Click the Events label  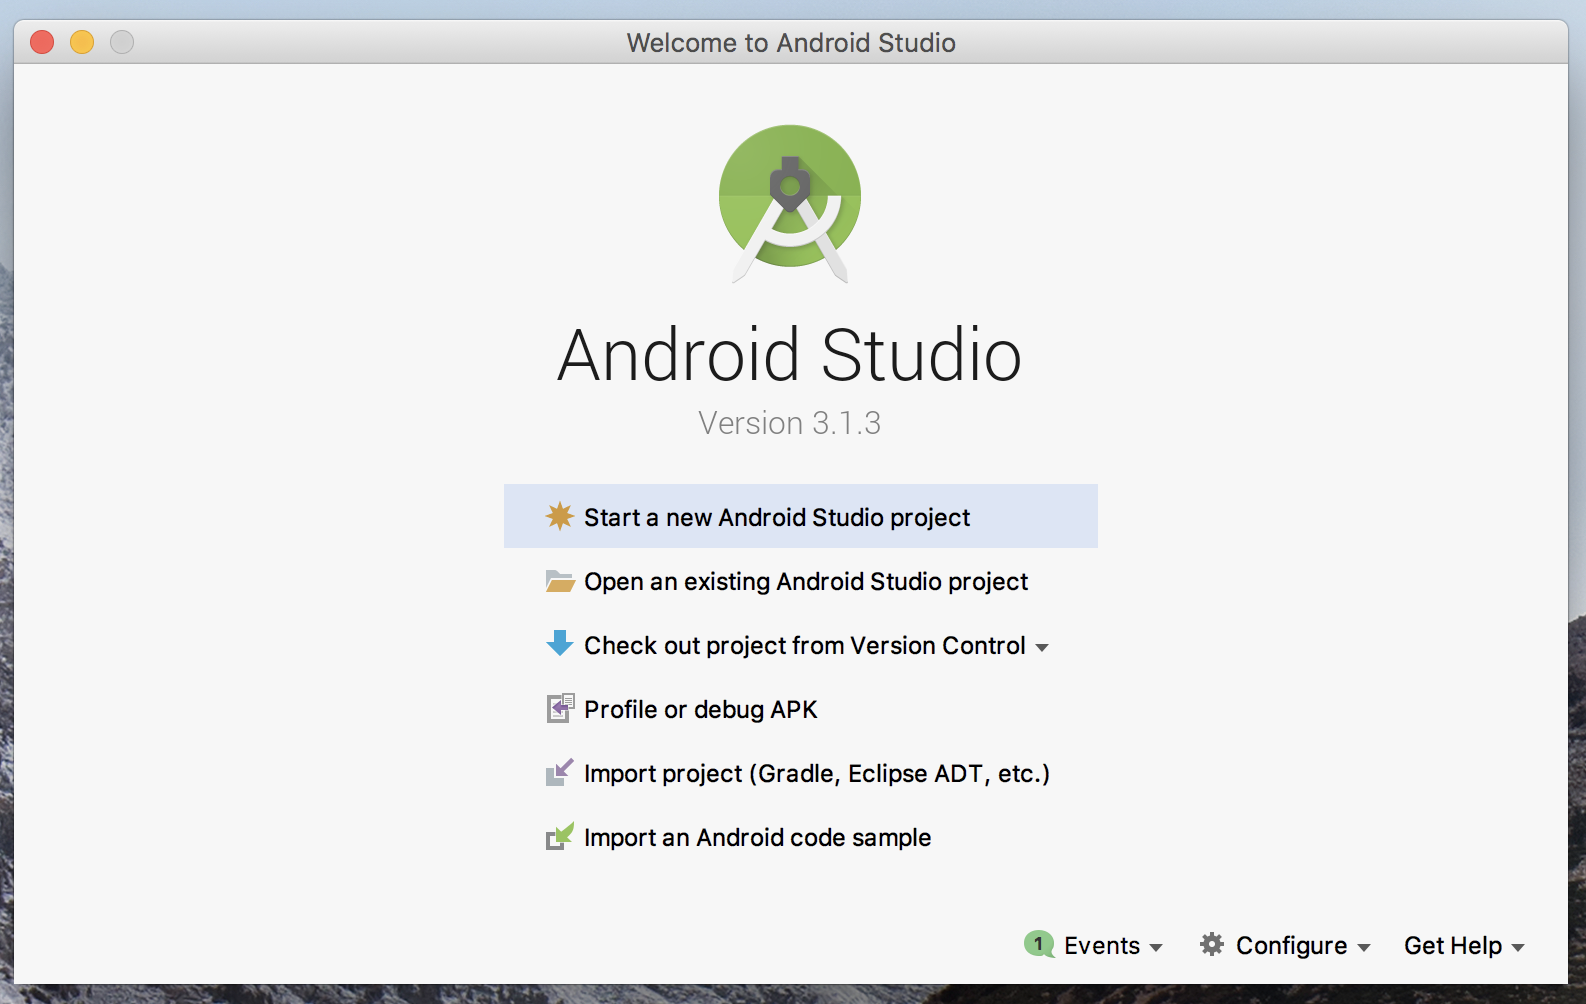(1102, 946)
